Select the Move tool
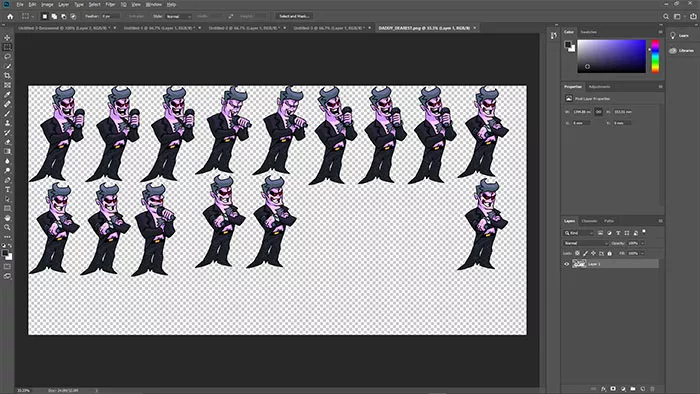700x394 pixels. click(x=7, y=37)
